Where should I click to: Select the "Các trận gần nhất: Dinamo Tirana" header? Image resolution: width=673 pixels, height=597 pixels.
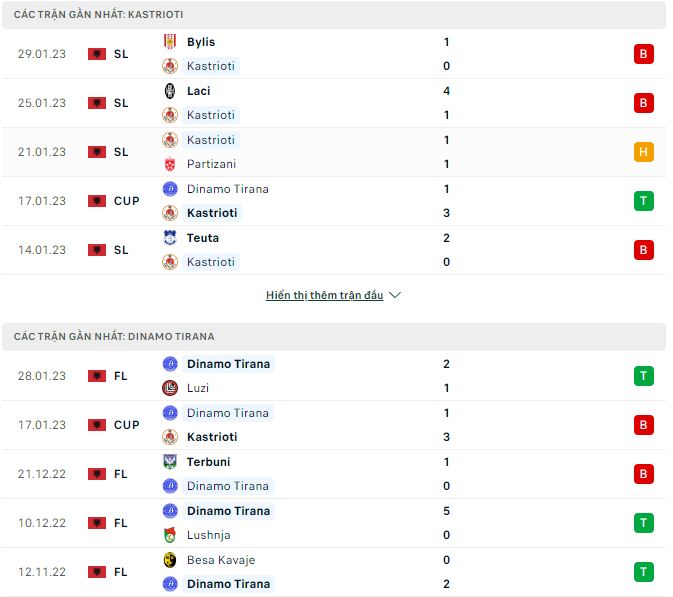pyautogui.click(x=113, y=337)
